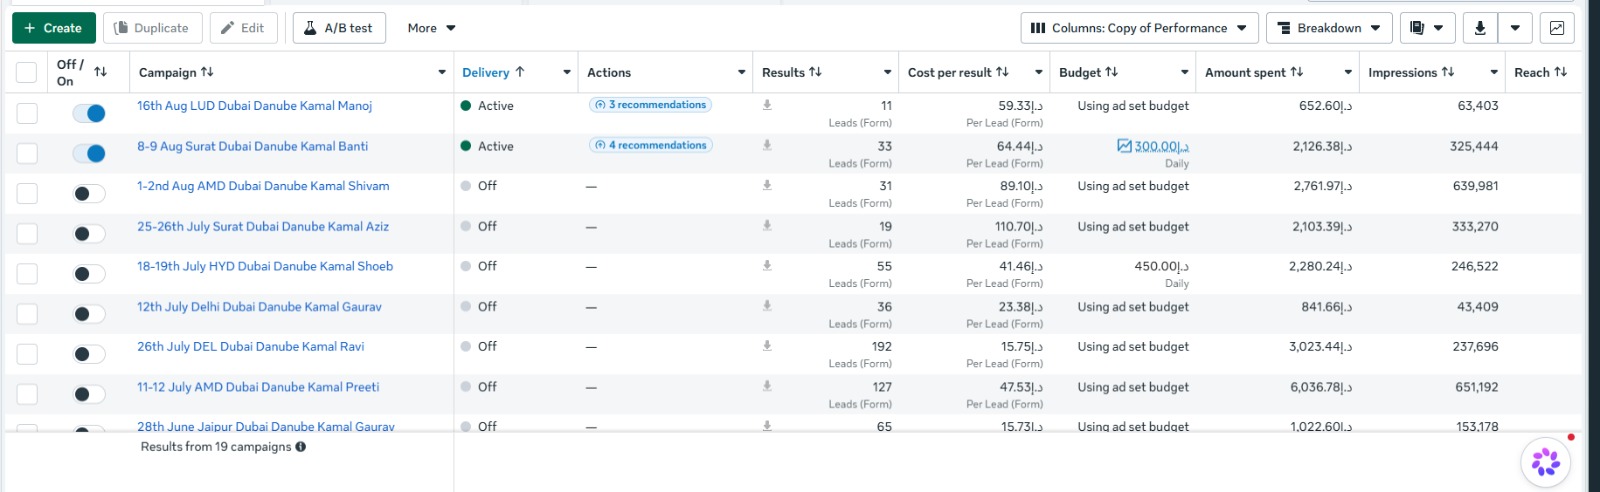This screenshot has width=1600, height=492.
Task: Click download icon in 16th Aug LUD row
Action: point(767,105)
